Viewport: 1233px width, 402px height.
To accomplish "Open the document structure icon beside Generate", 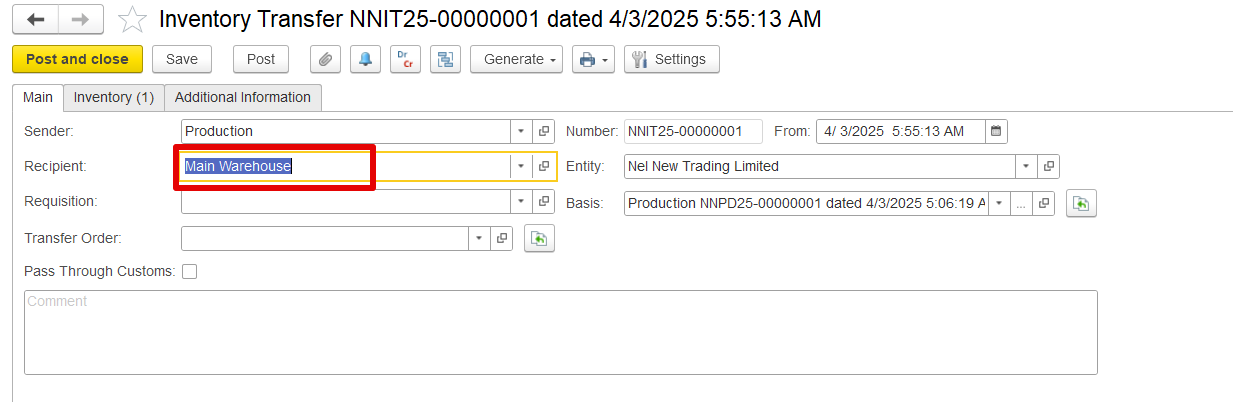I will coord(445,59).
